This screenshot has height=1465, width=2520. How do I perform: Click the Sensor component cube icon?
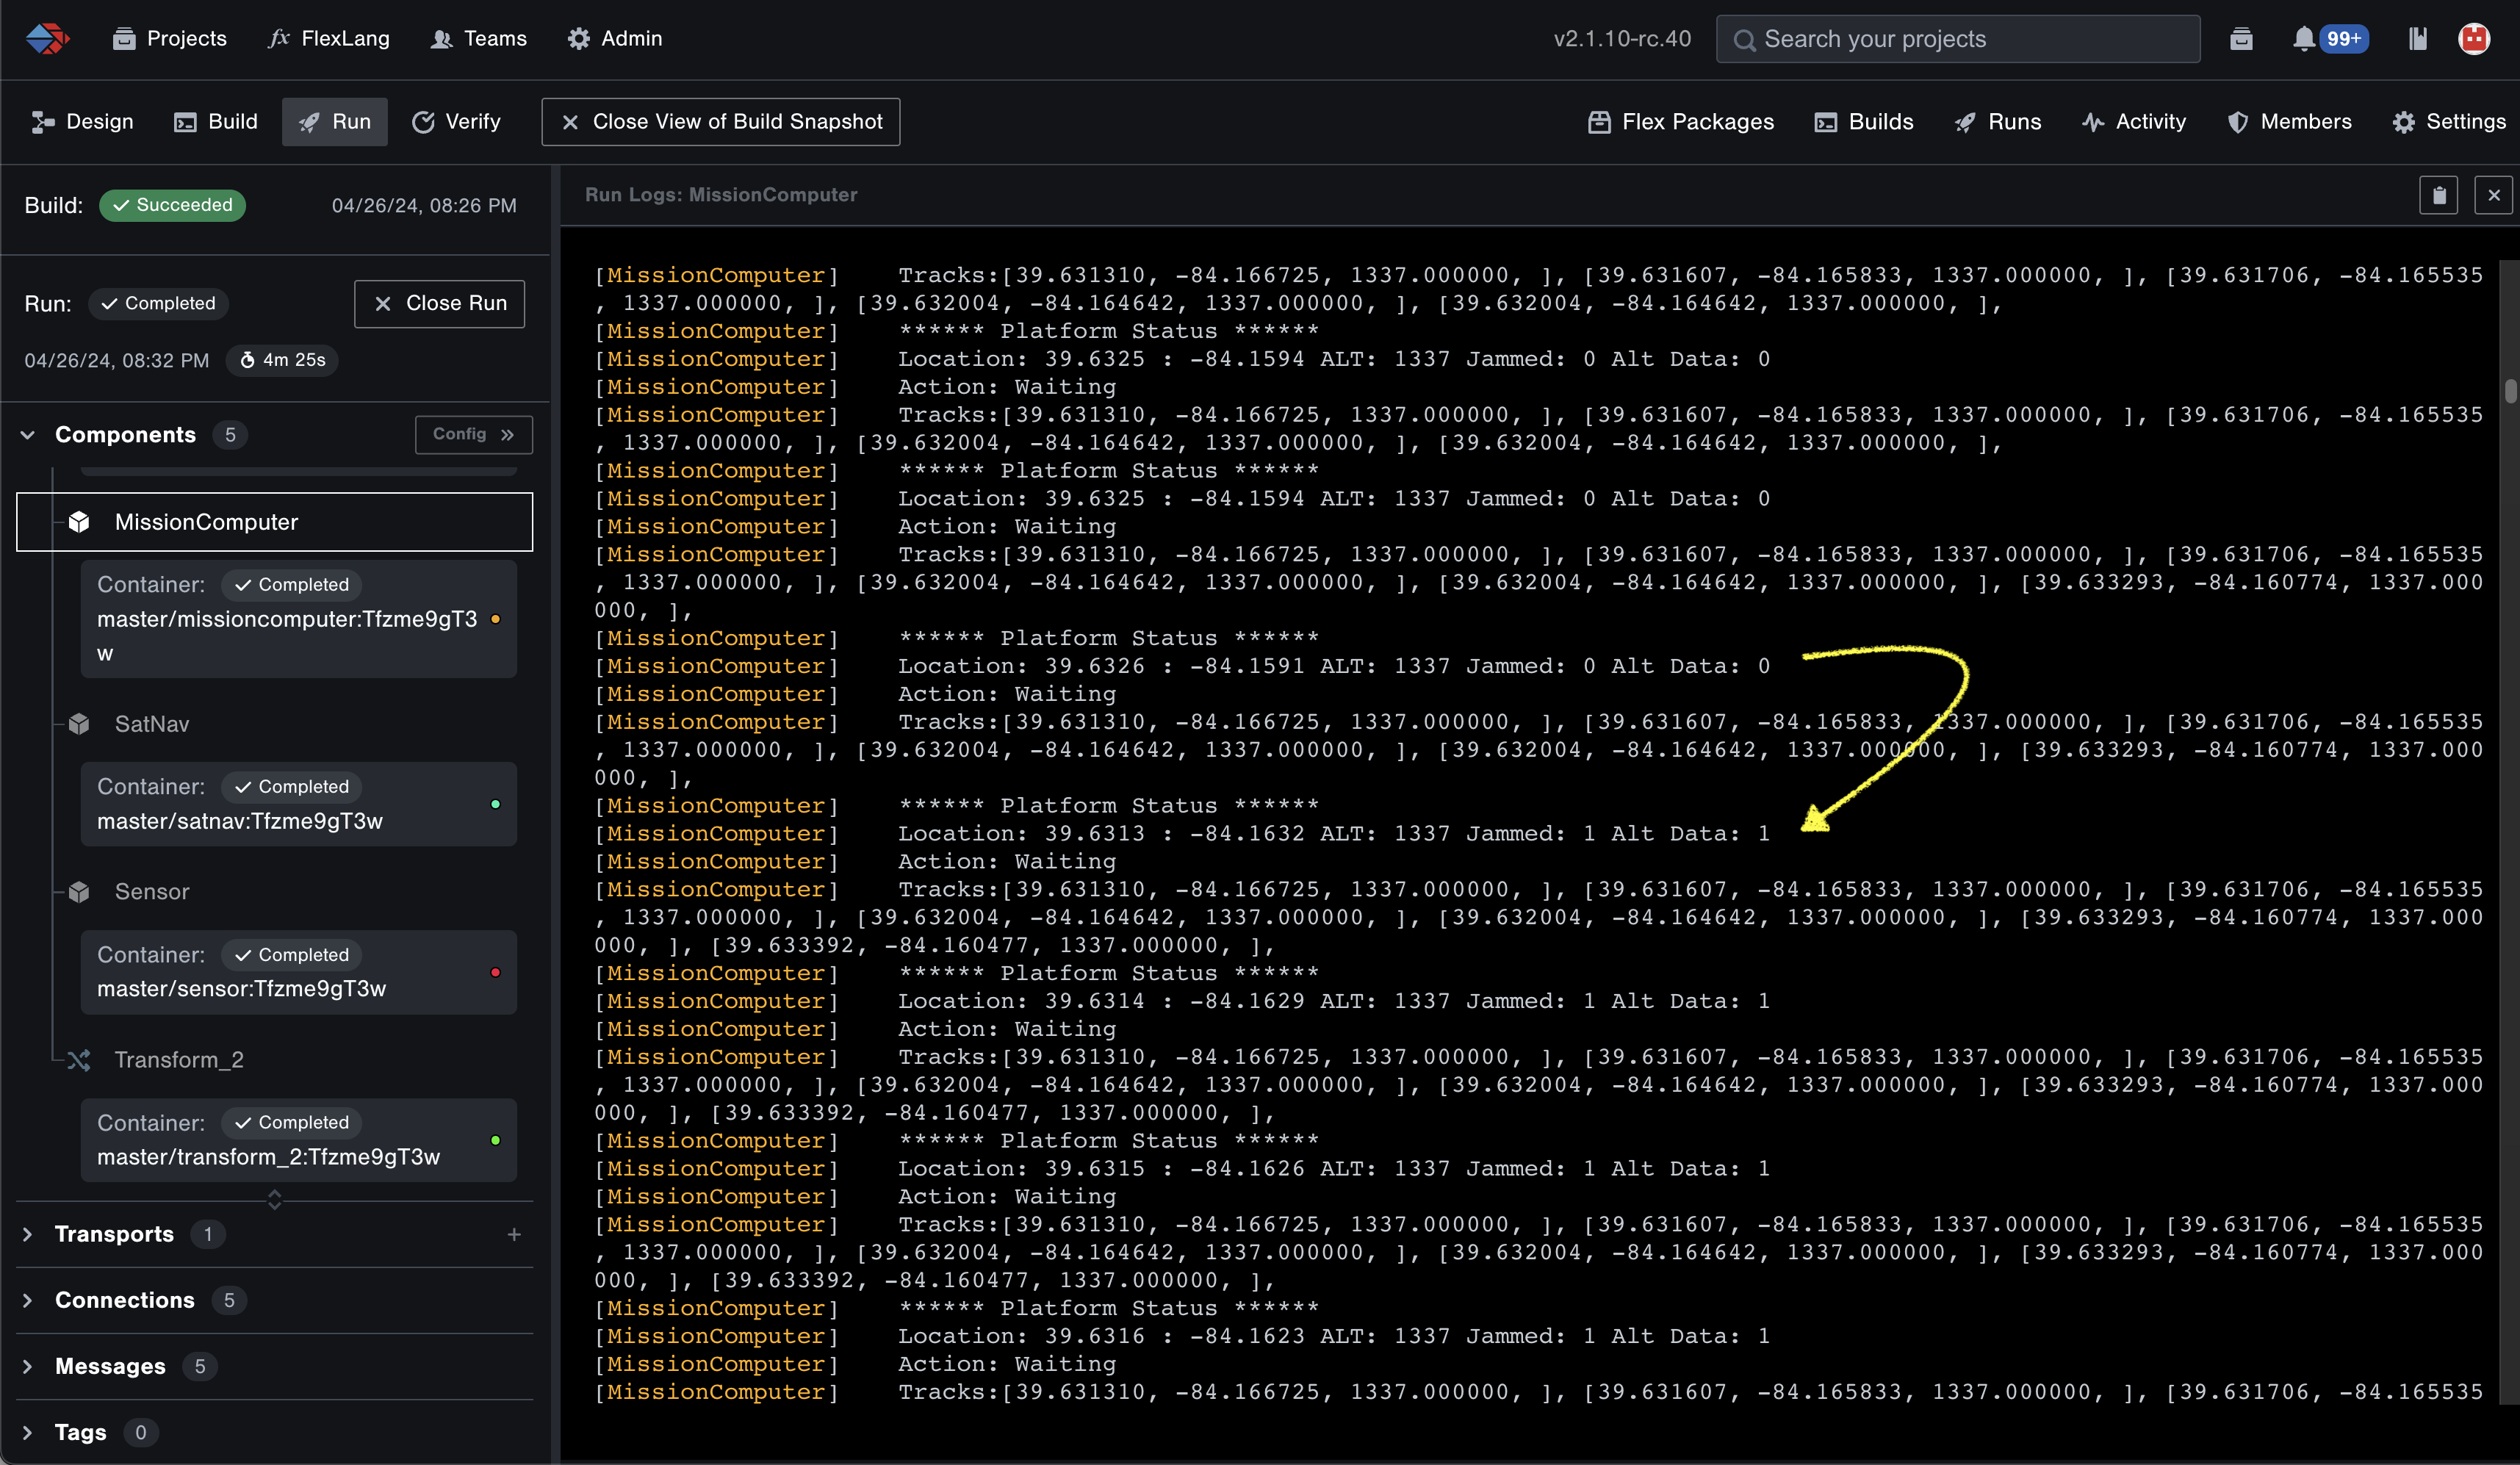pyautogui.click(x=79, y=892)
